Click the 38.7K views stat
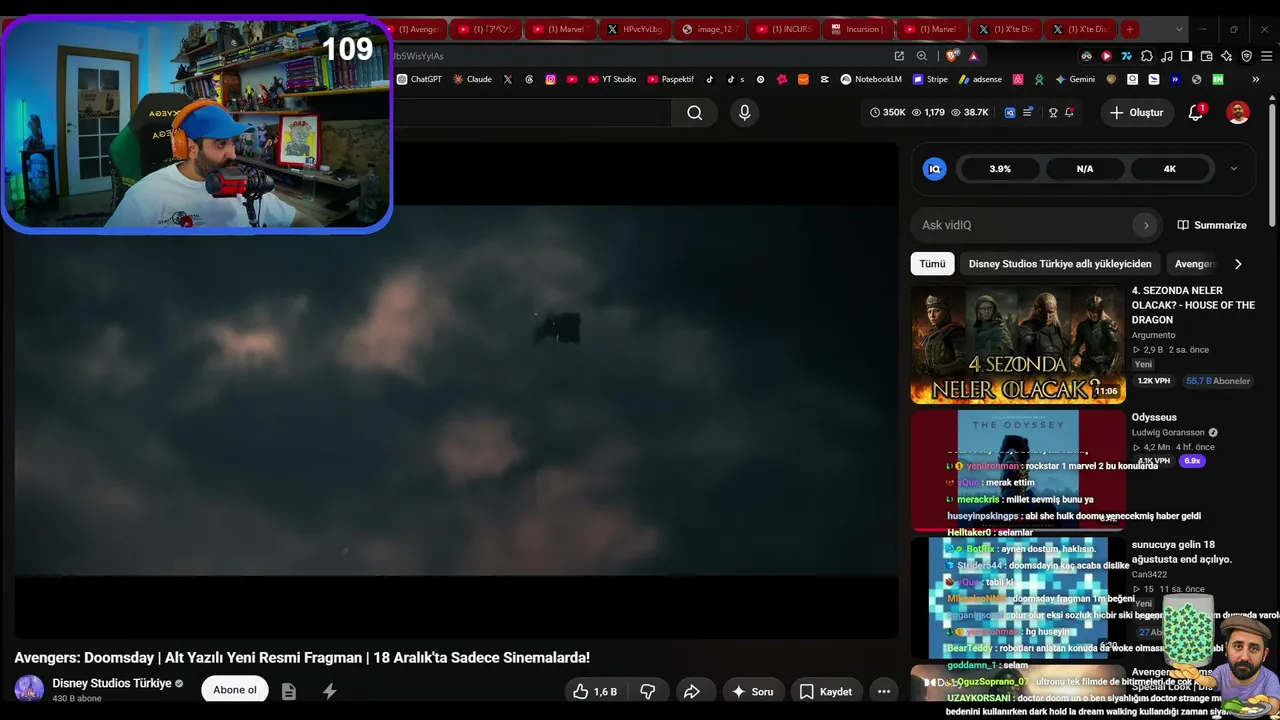 pos(969,113)
